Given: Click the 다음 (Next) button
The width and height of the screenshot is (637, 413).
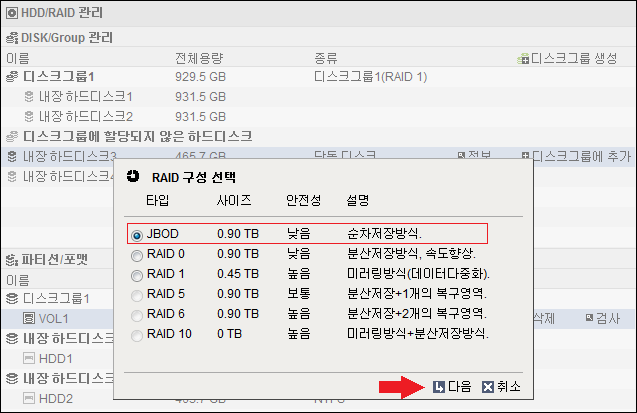Looking at the screenshot, I should [x=452, y=387].
